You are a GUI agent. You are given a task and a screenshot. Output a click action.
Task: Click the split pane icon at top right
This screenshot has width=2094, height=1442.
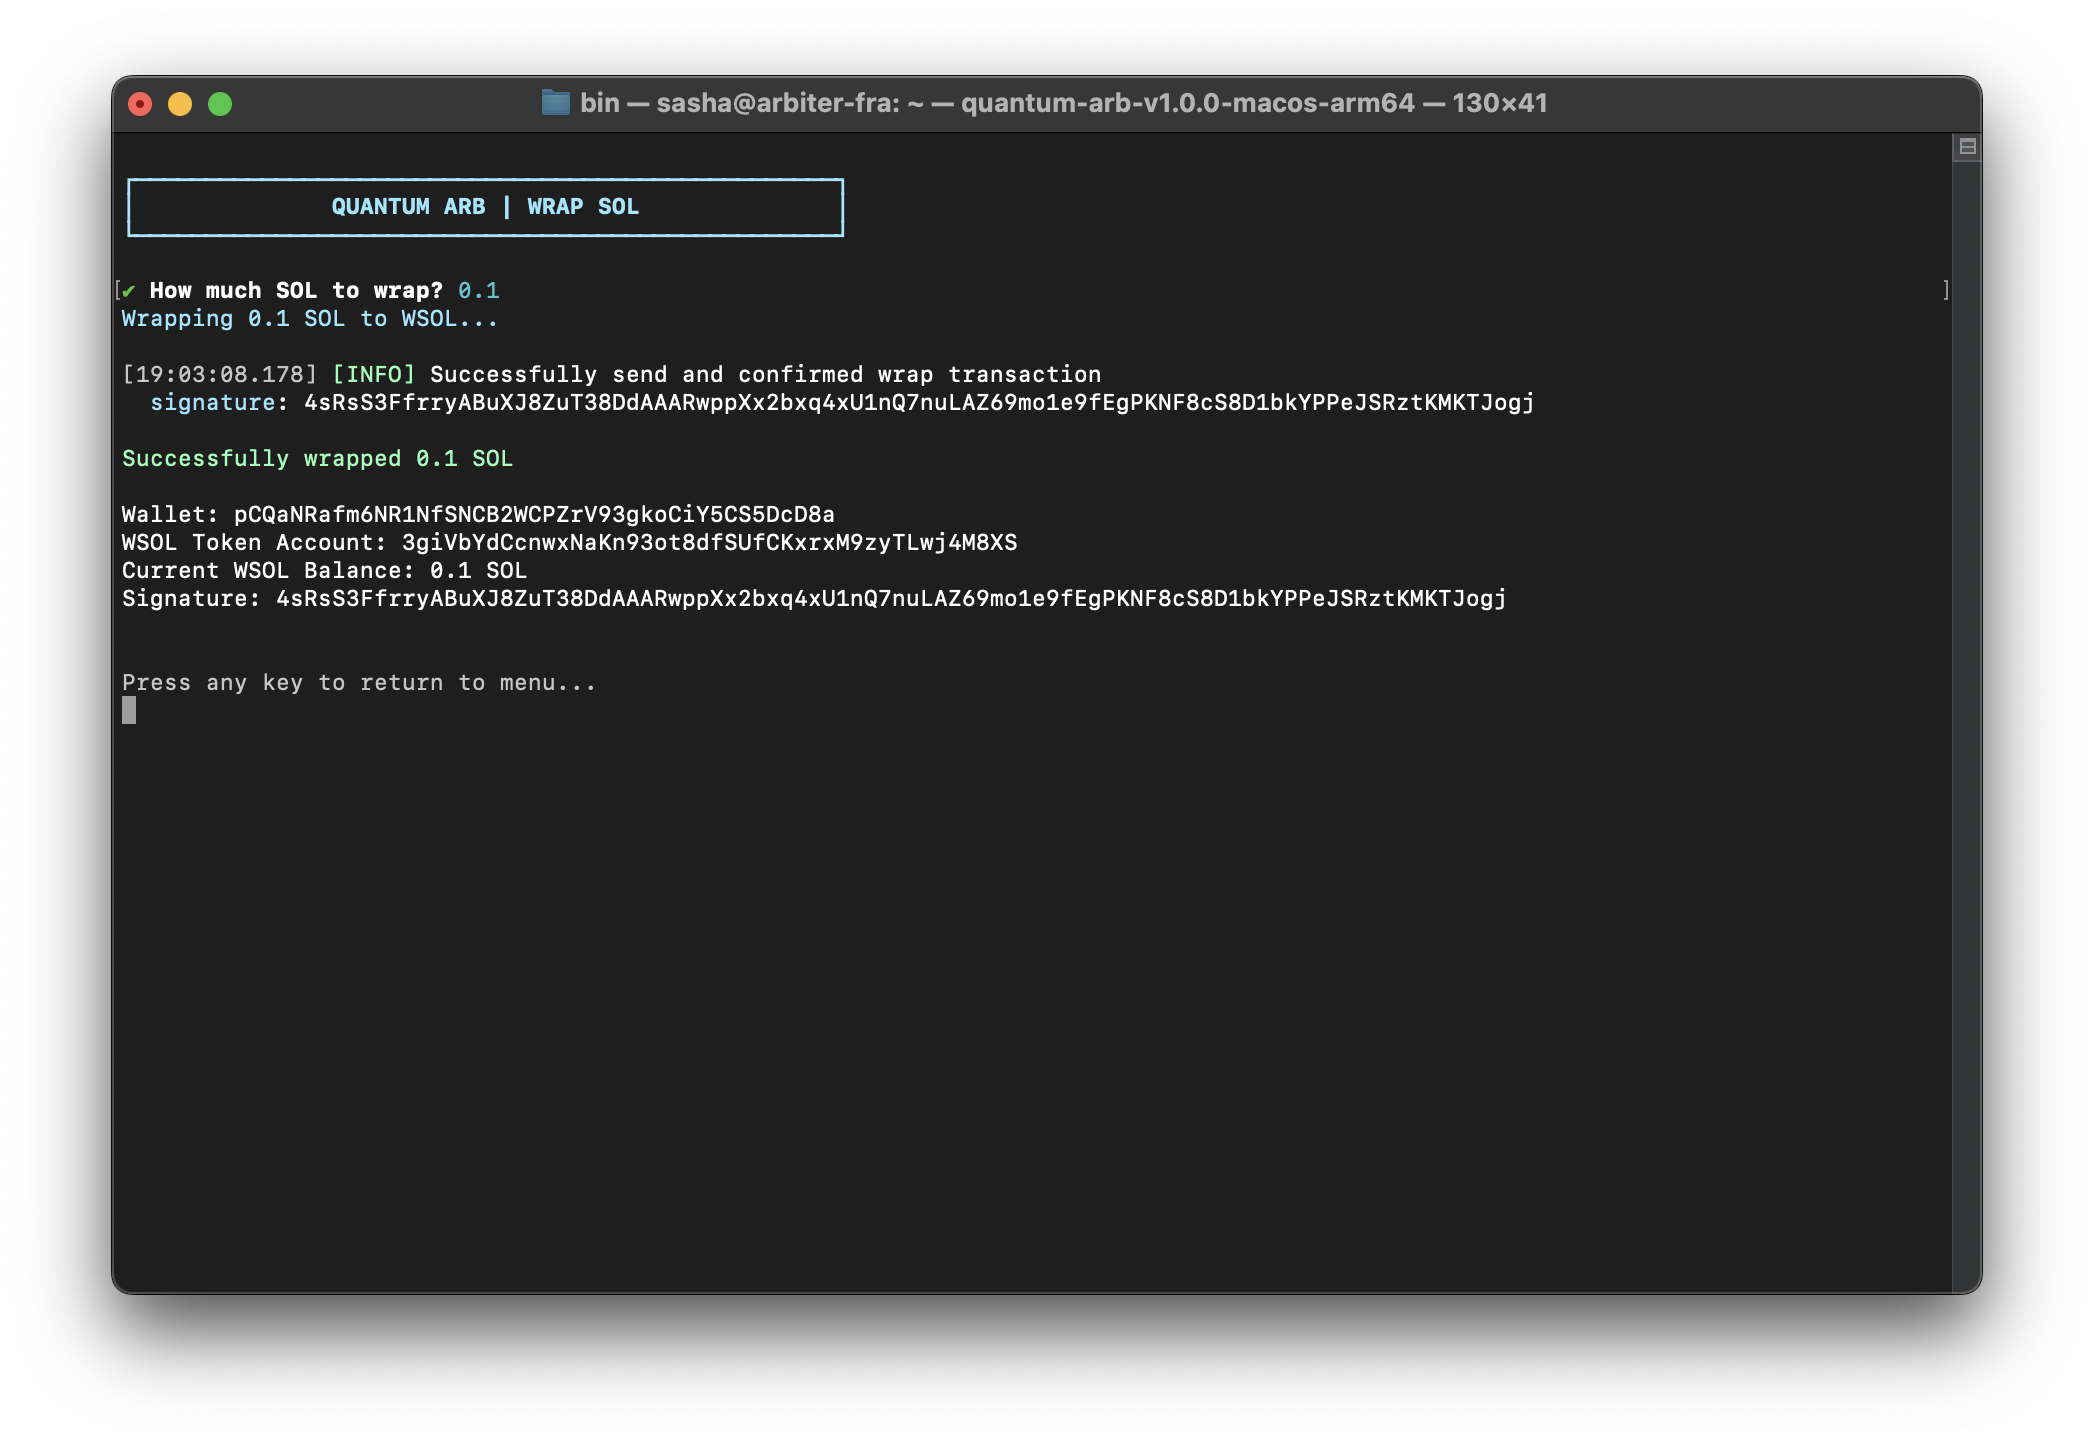(1967, 147)
